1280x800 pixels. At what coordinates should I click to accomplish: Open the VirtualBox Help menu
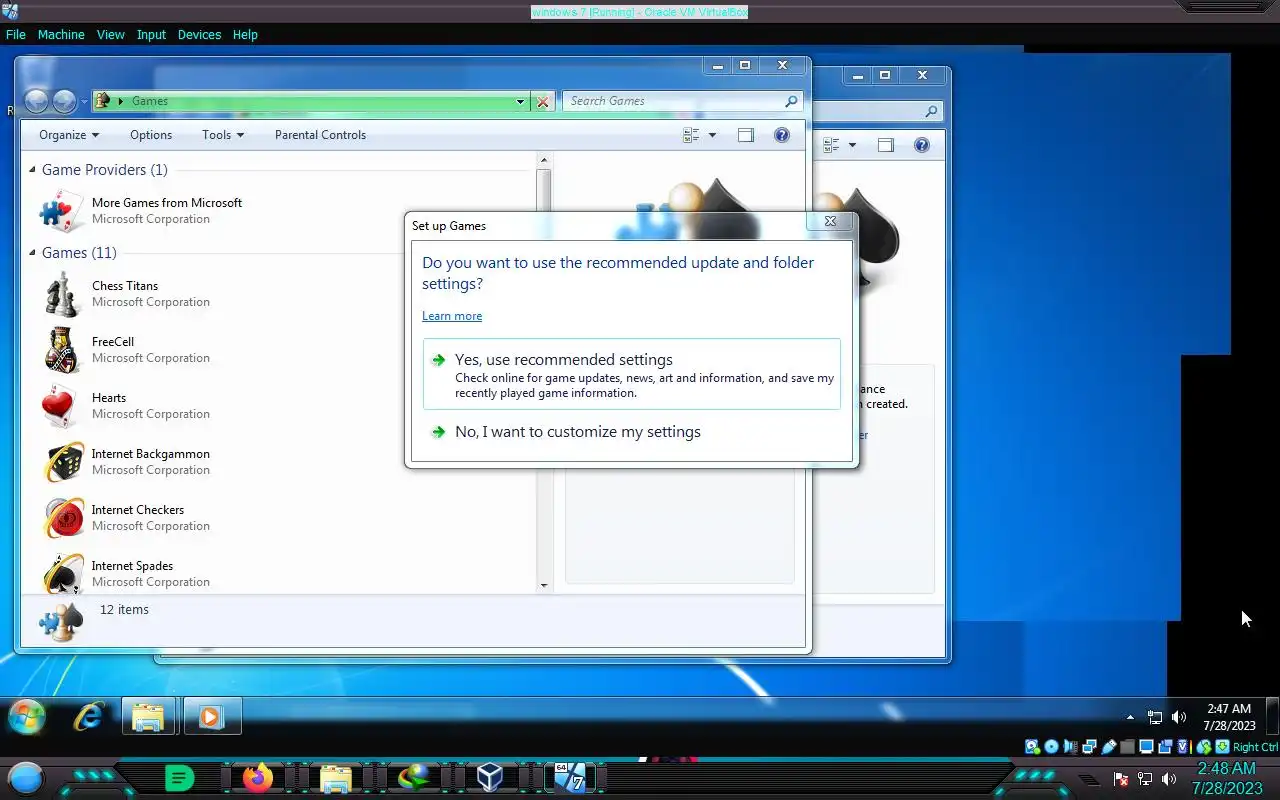click(245, 34)
